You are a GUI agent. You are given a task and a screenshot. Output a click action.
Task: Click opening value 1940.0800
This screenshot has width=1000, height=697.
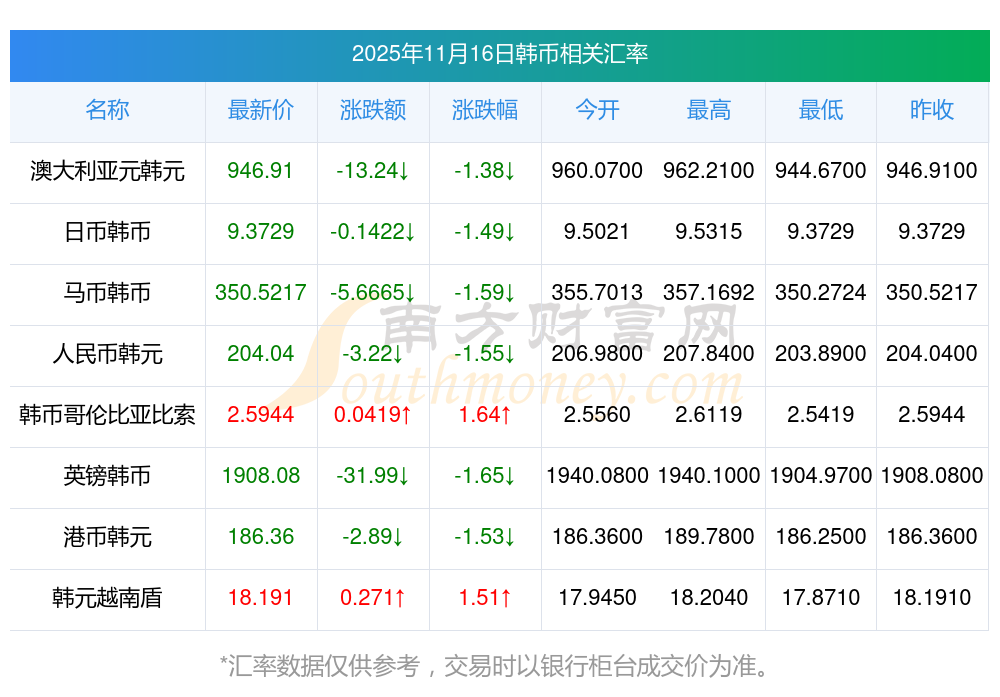[597, 476]
